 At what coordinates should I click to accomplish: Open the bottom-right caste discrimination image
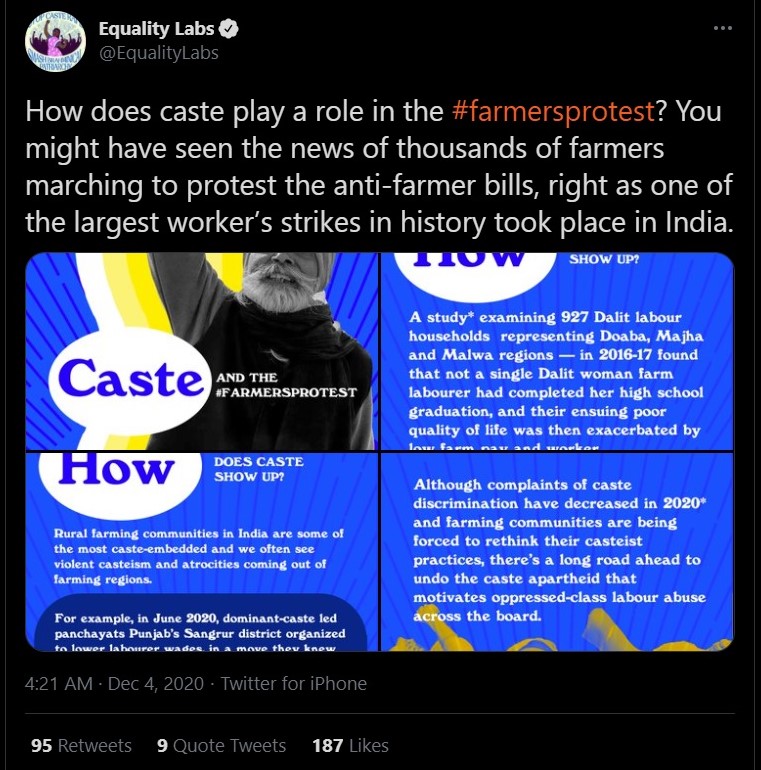tap(558, 553)
